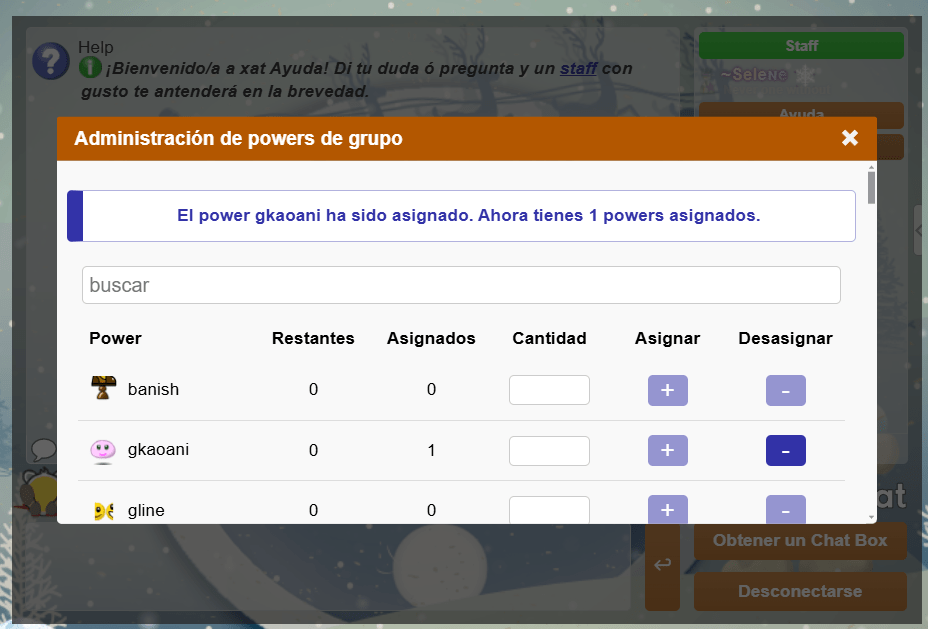Screen dimensions: 928x629
Task: Click the scroll-down arrow in dialog
Action: [x=871, y=517]
